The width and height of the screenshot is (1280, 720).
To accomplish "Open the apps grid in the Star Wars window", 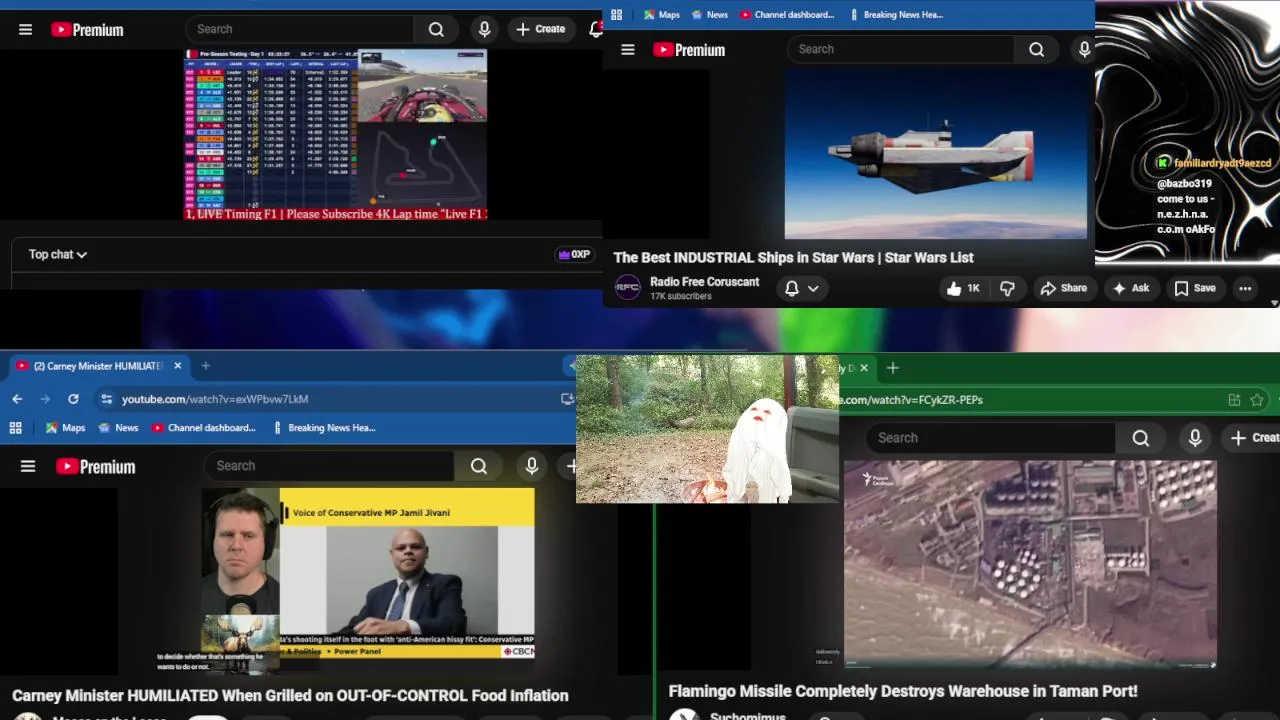I will point(617,15).
